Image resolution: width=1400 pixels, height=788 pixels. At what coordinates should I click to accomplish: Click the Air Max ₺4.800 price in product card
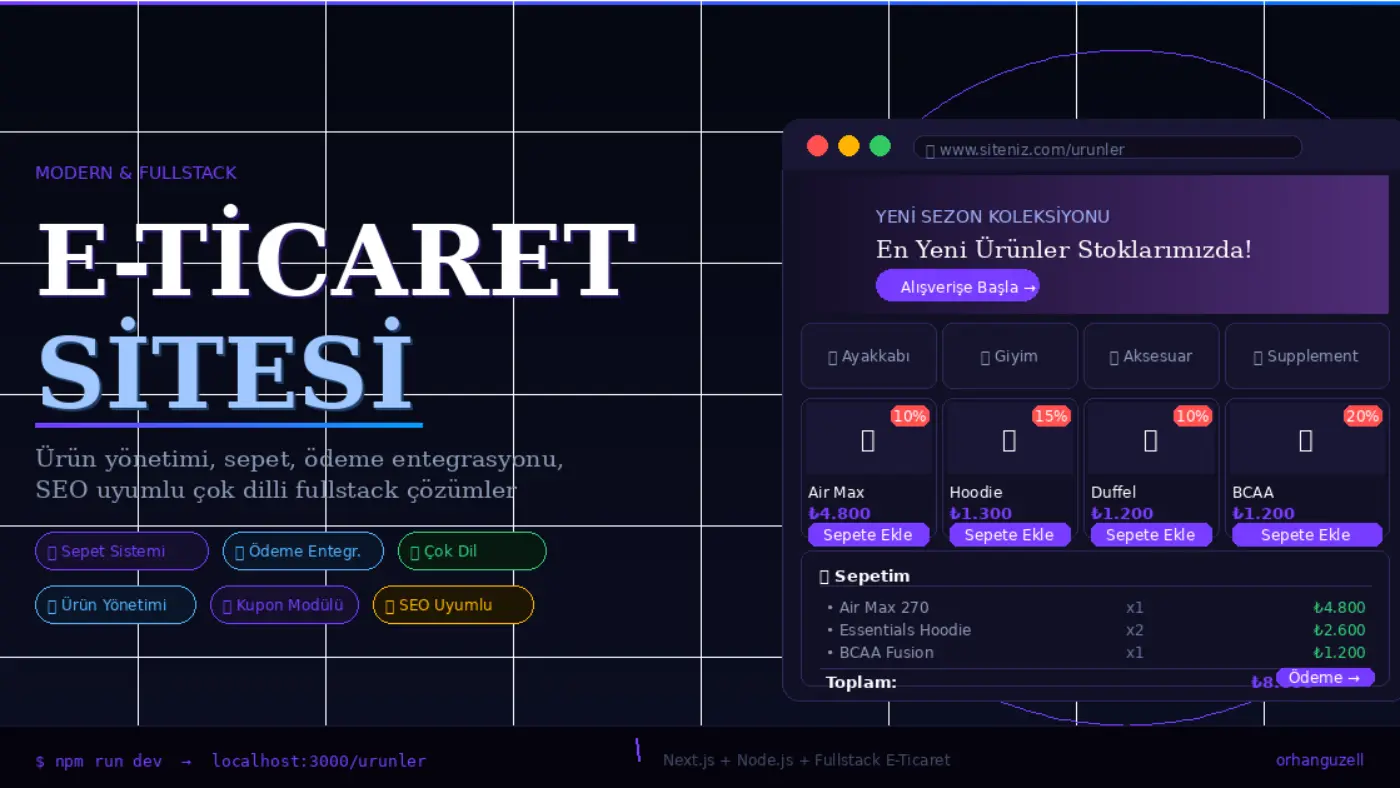[x=839, y=513]
